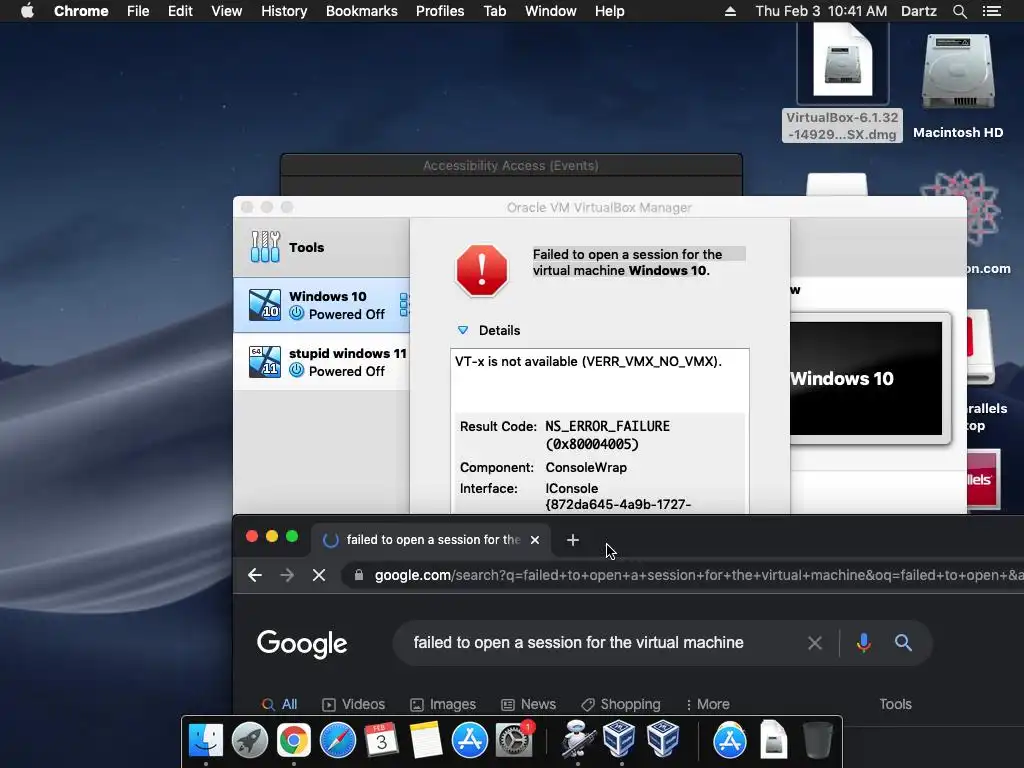Switch to Videos results
This screenshot has height=768, width=1024.
pyautogui.click(x=354, y=704)
